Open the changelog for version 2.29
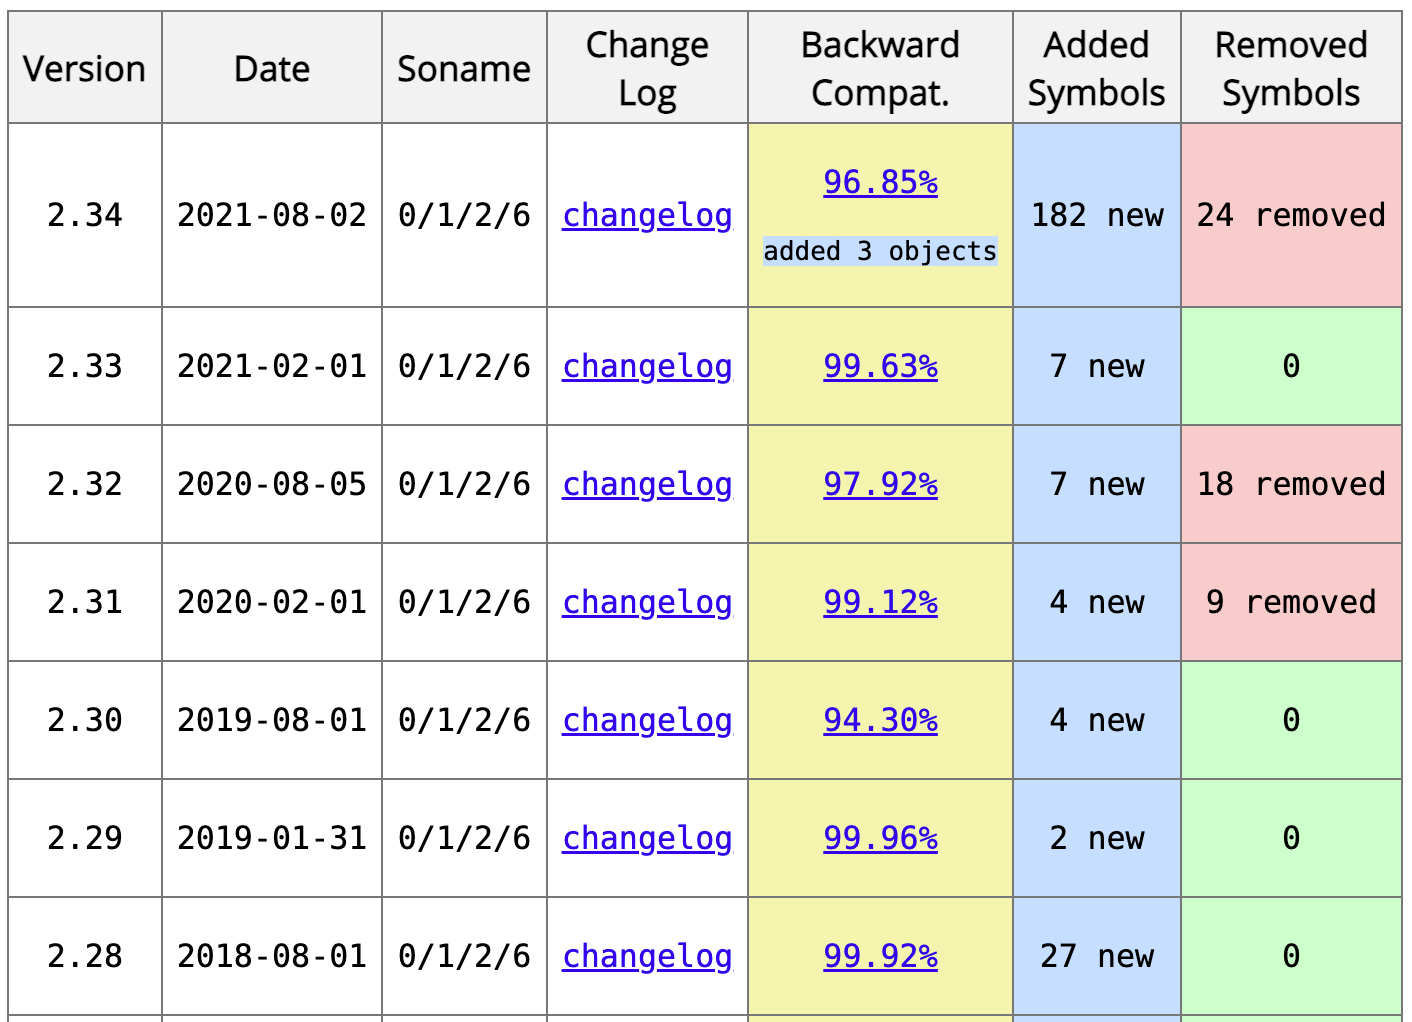Screen dimensions: 1412x1022 [x=647, y=838]
